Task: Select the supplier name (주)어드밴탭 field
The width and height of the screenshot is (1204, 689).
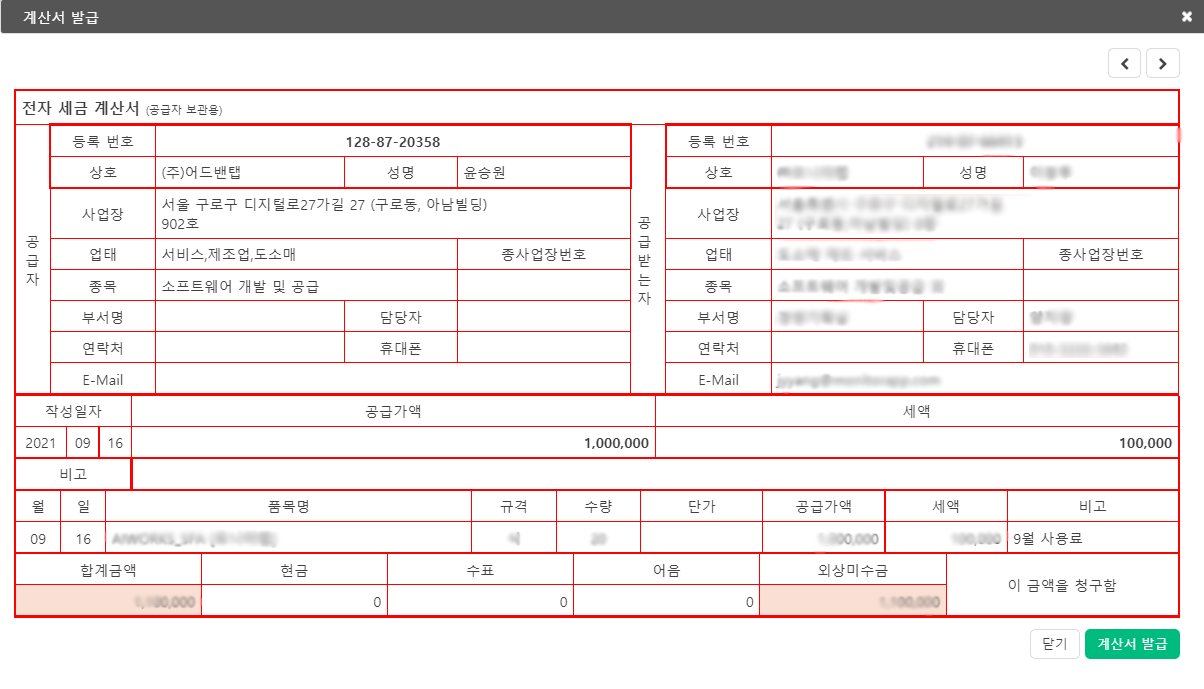Action: click(x=250, y=172)
